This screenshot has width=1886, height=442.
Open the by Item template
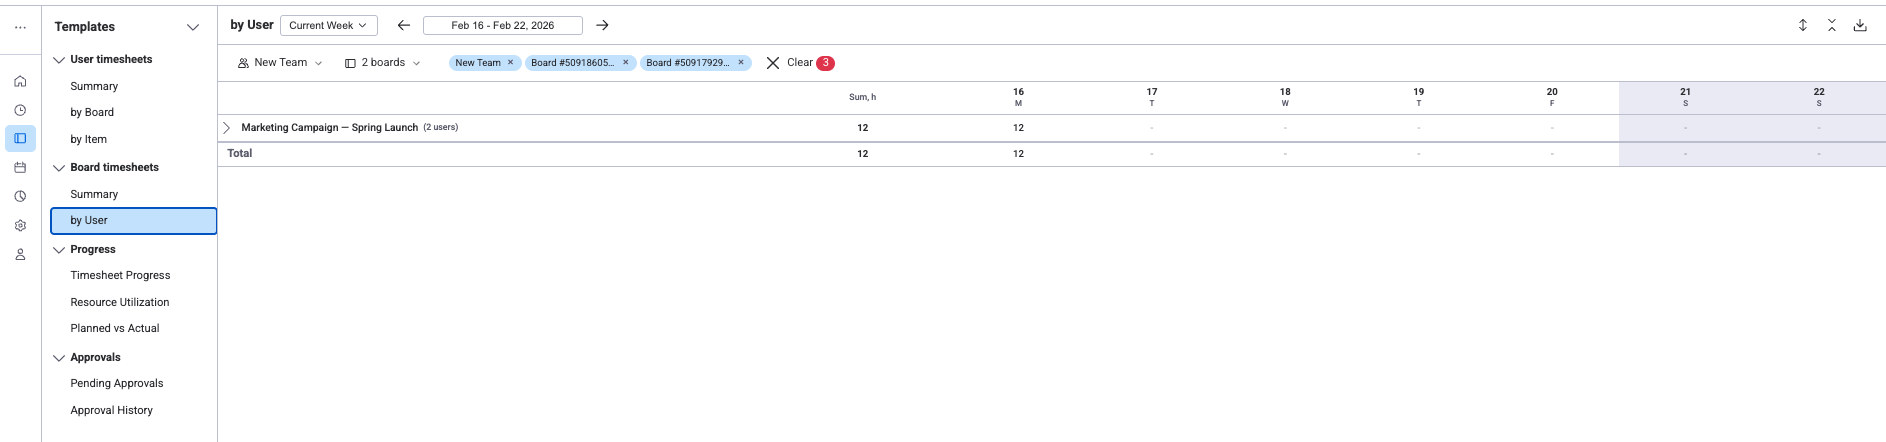pyautogui.click(x=88, y=139)
